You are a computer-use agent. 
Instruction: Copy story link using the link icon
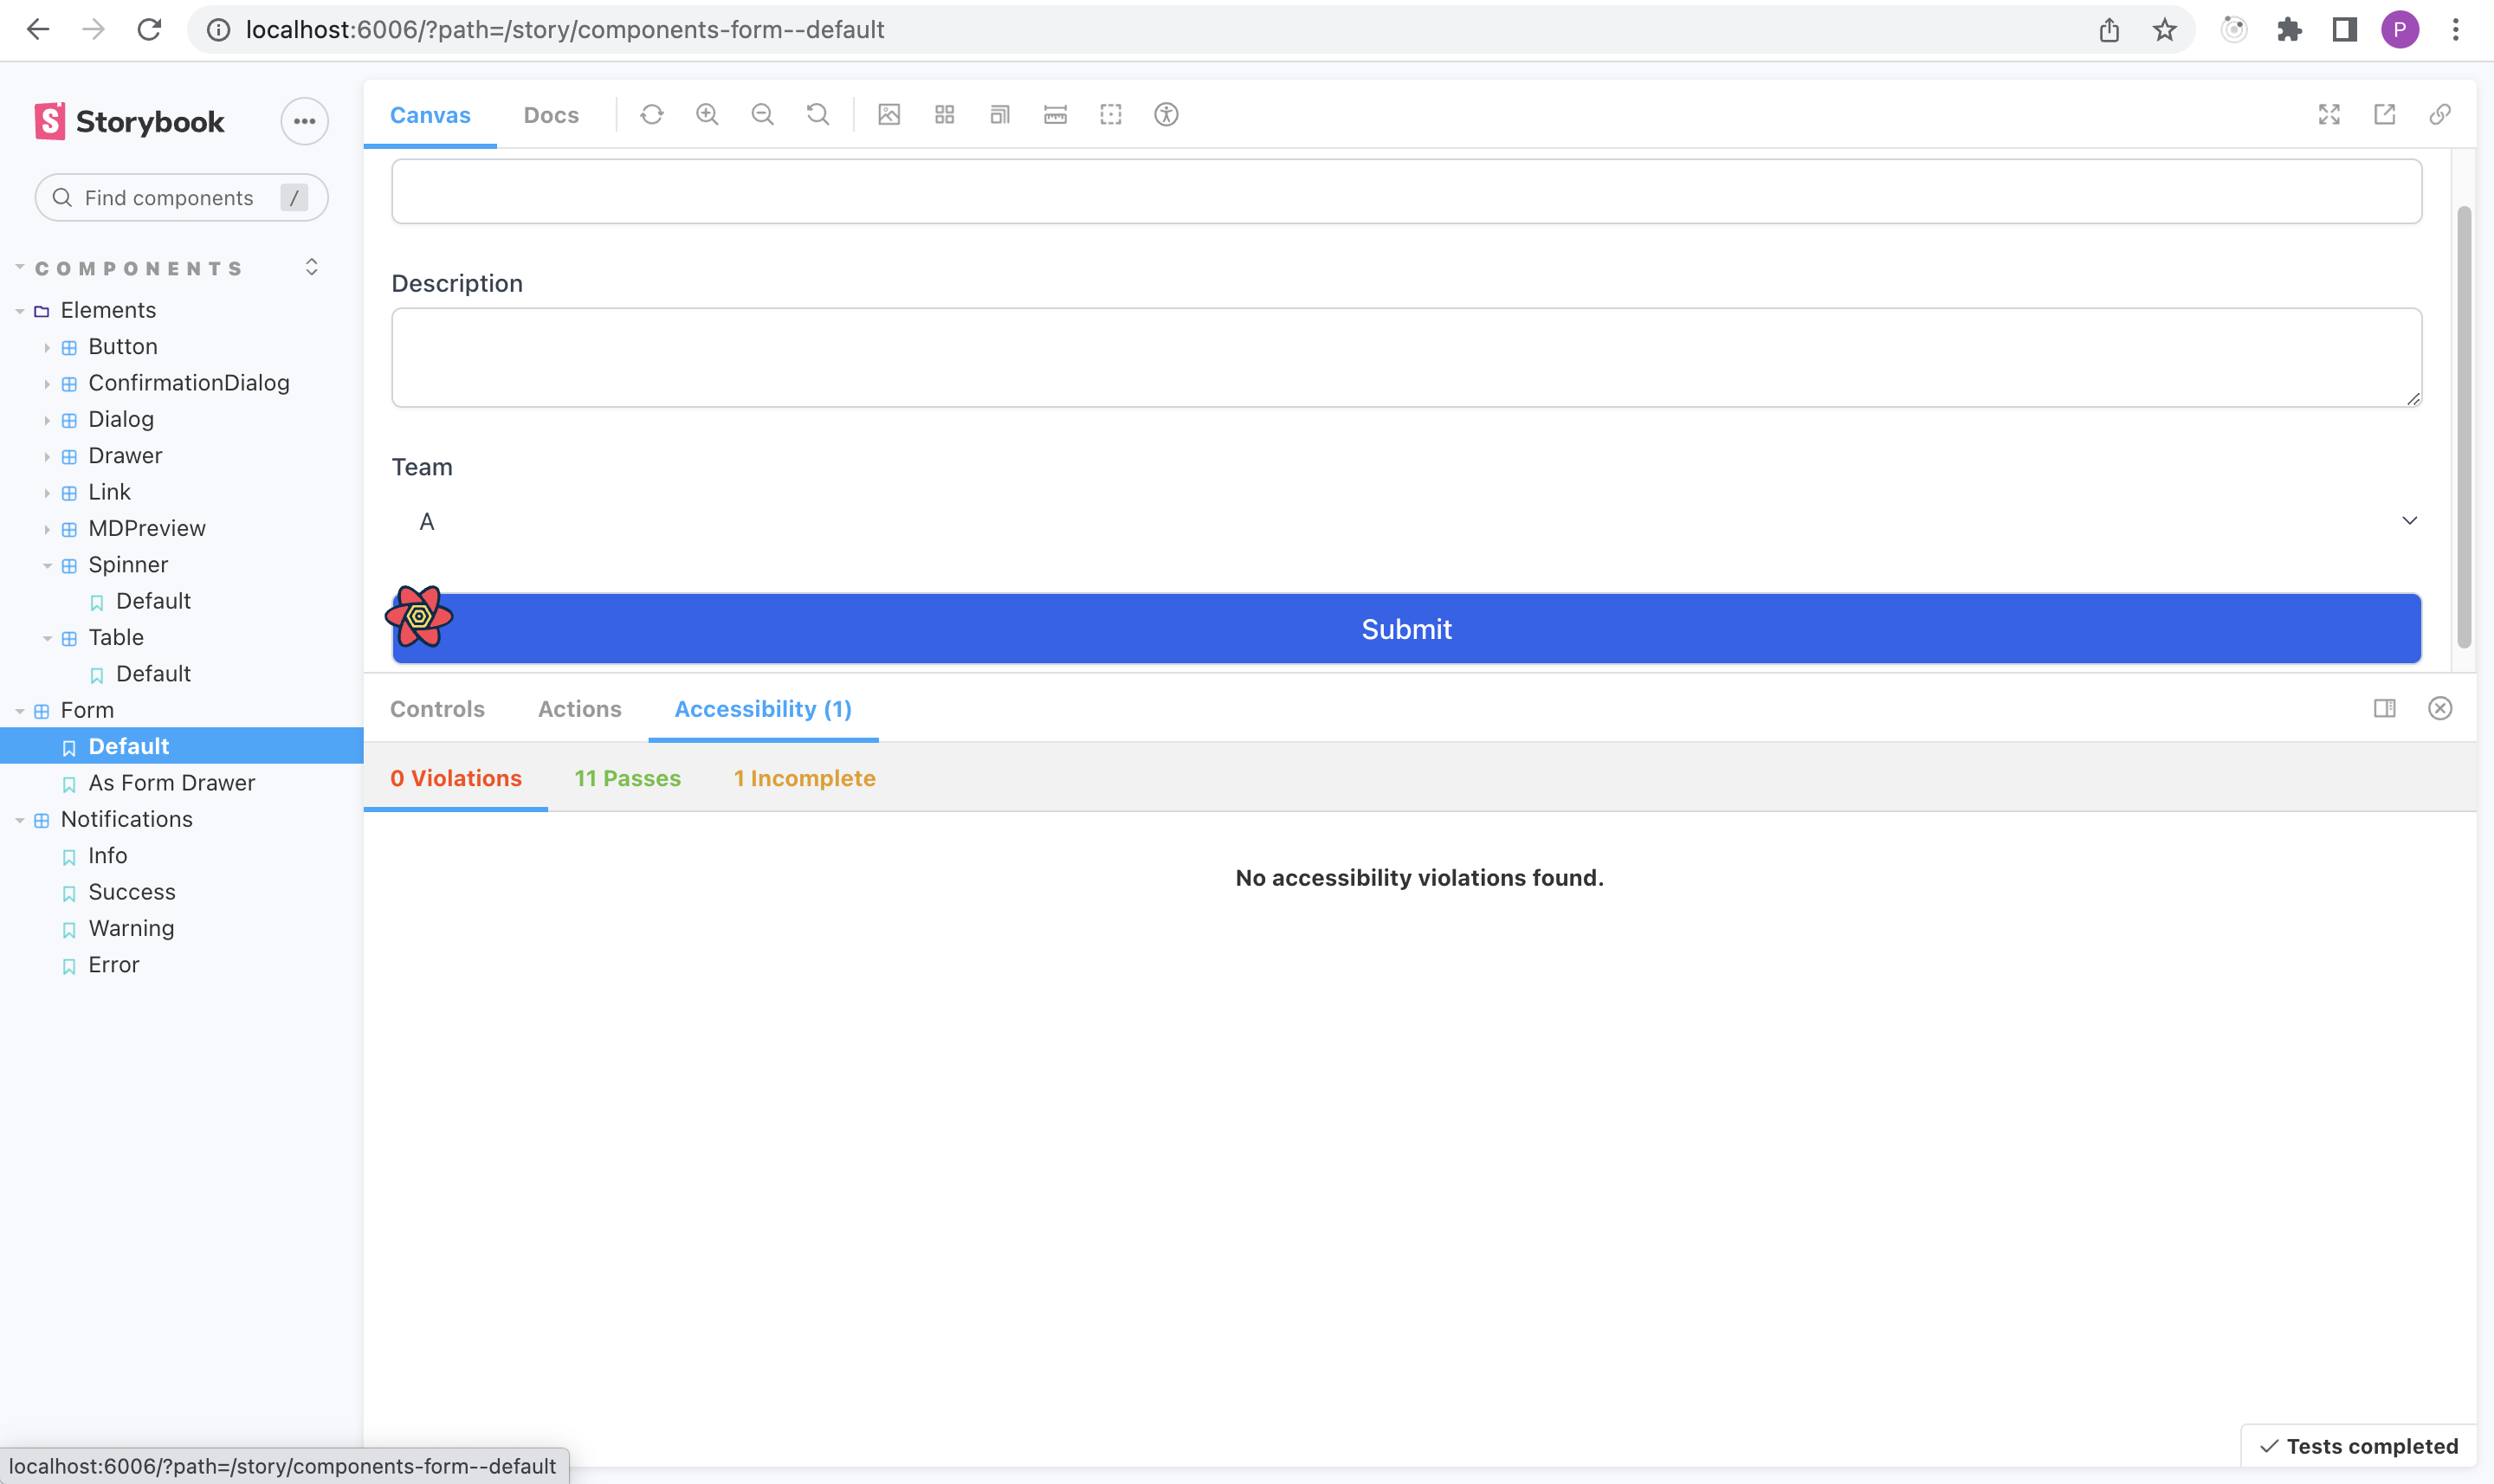point(2440,114)
